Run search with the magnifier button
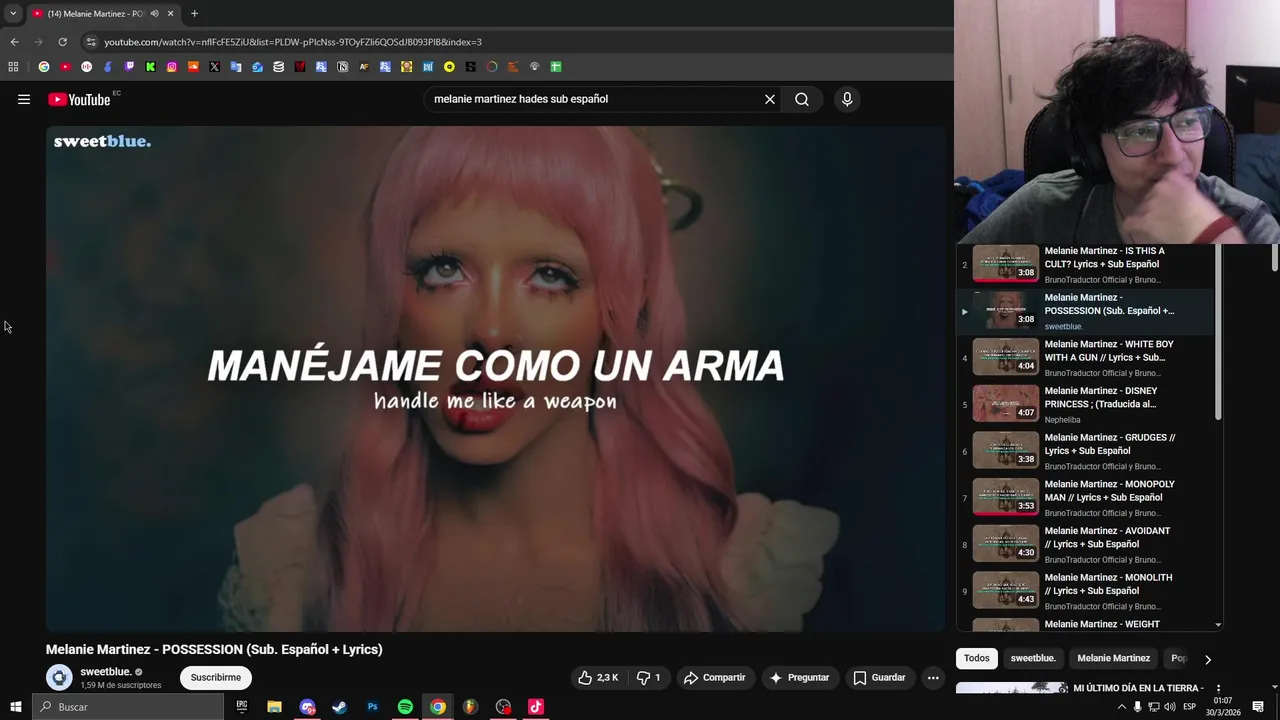Screen dimensions: 1280x720 pyautogui.click(x=802, y=99)
